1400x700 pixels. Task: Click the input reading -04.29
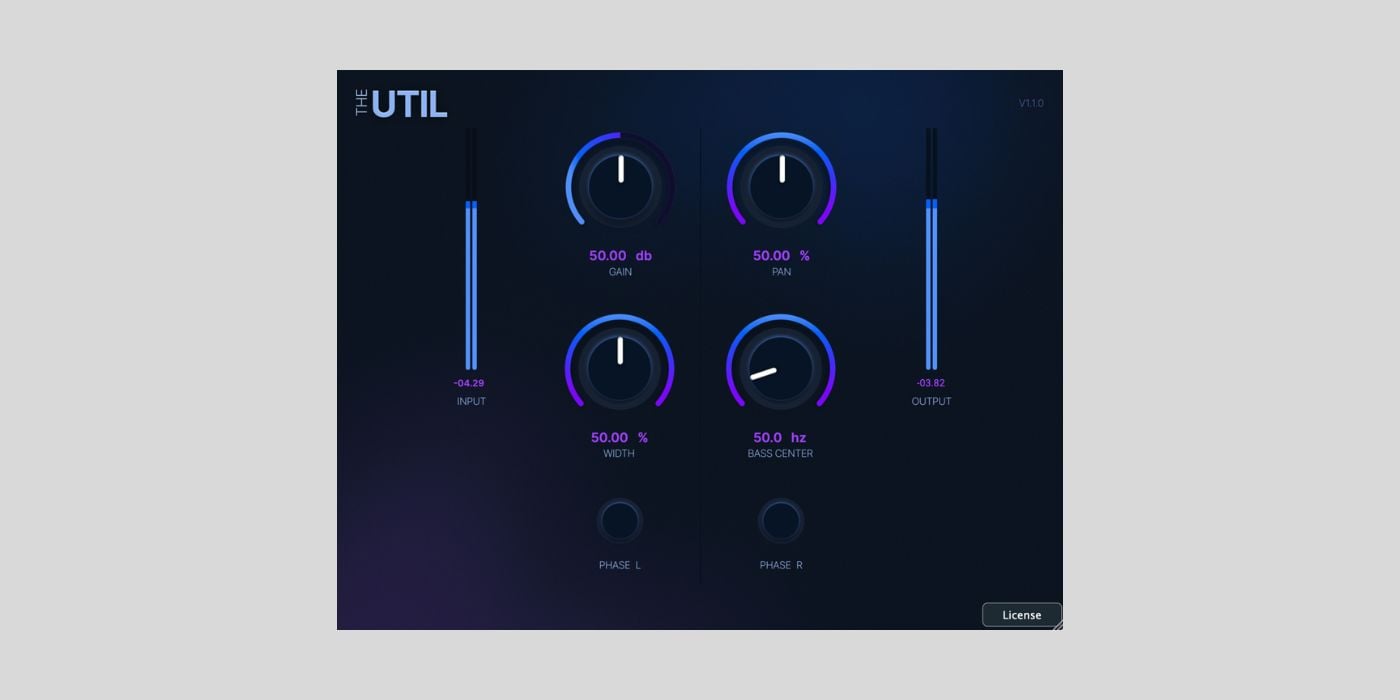click(x=469, y=383)
